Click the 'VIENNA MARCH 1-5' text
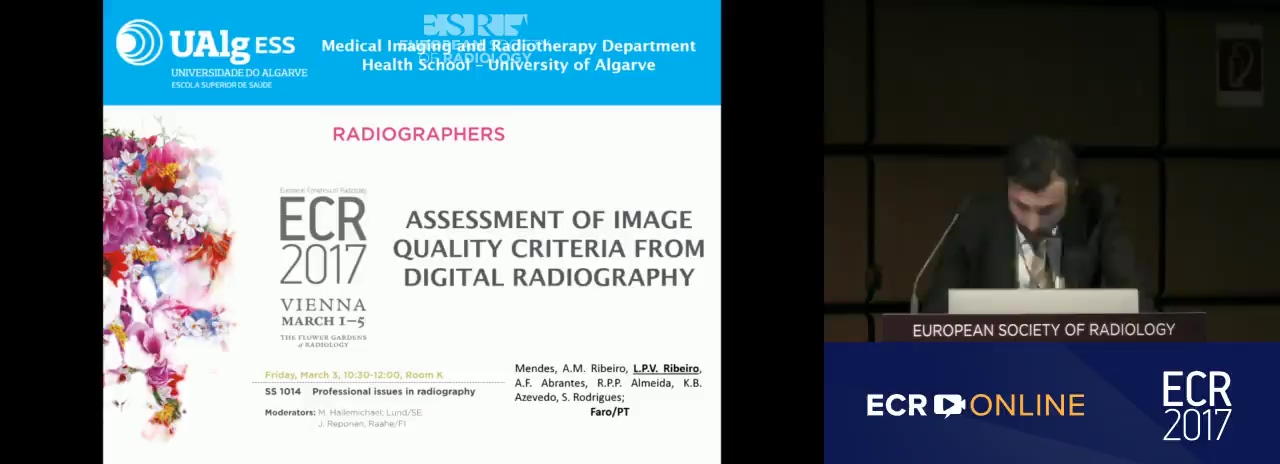This screenshot has width=1280, height=464. pos(323,312)
